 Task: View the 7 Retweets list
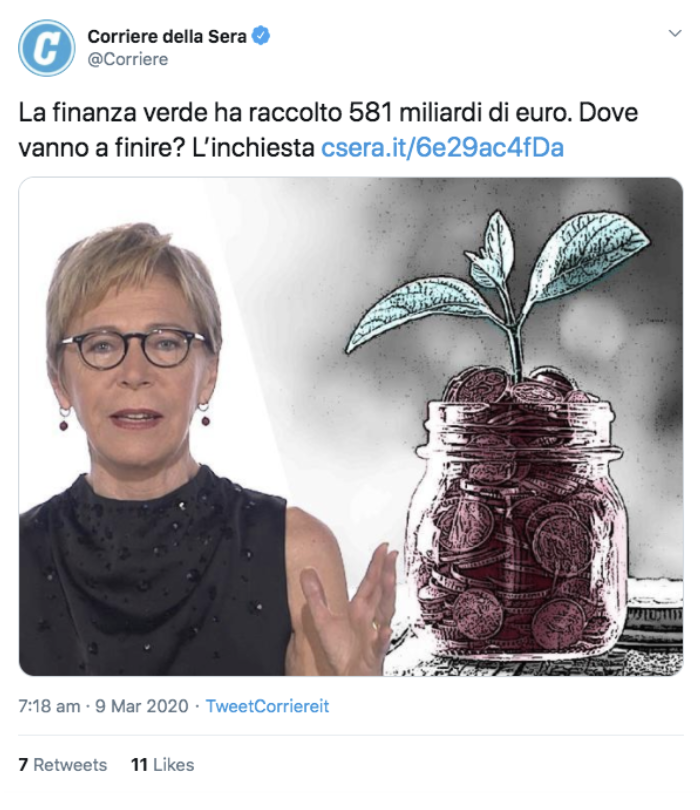coord(63,765)
